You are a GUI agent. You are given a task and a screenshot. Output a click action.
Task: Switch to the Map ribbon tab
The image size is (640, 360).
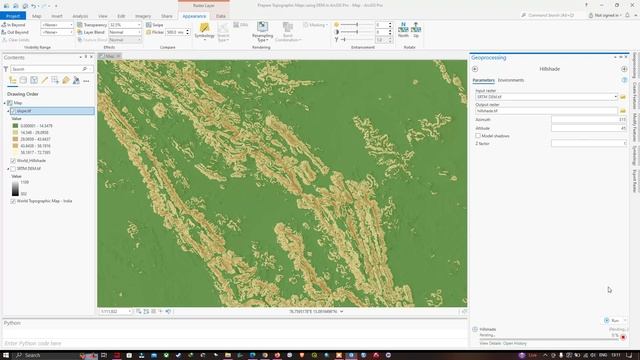coord(37,16)
